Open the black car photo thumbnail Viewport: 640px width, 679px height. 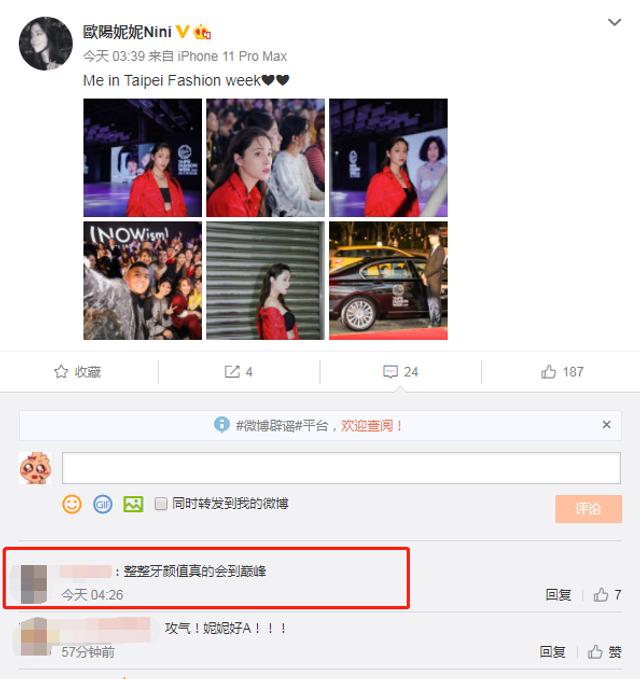[388, 281]
